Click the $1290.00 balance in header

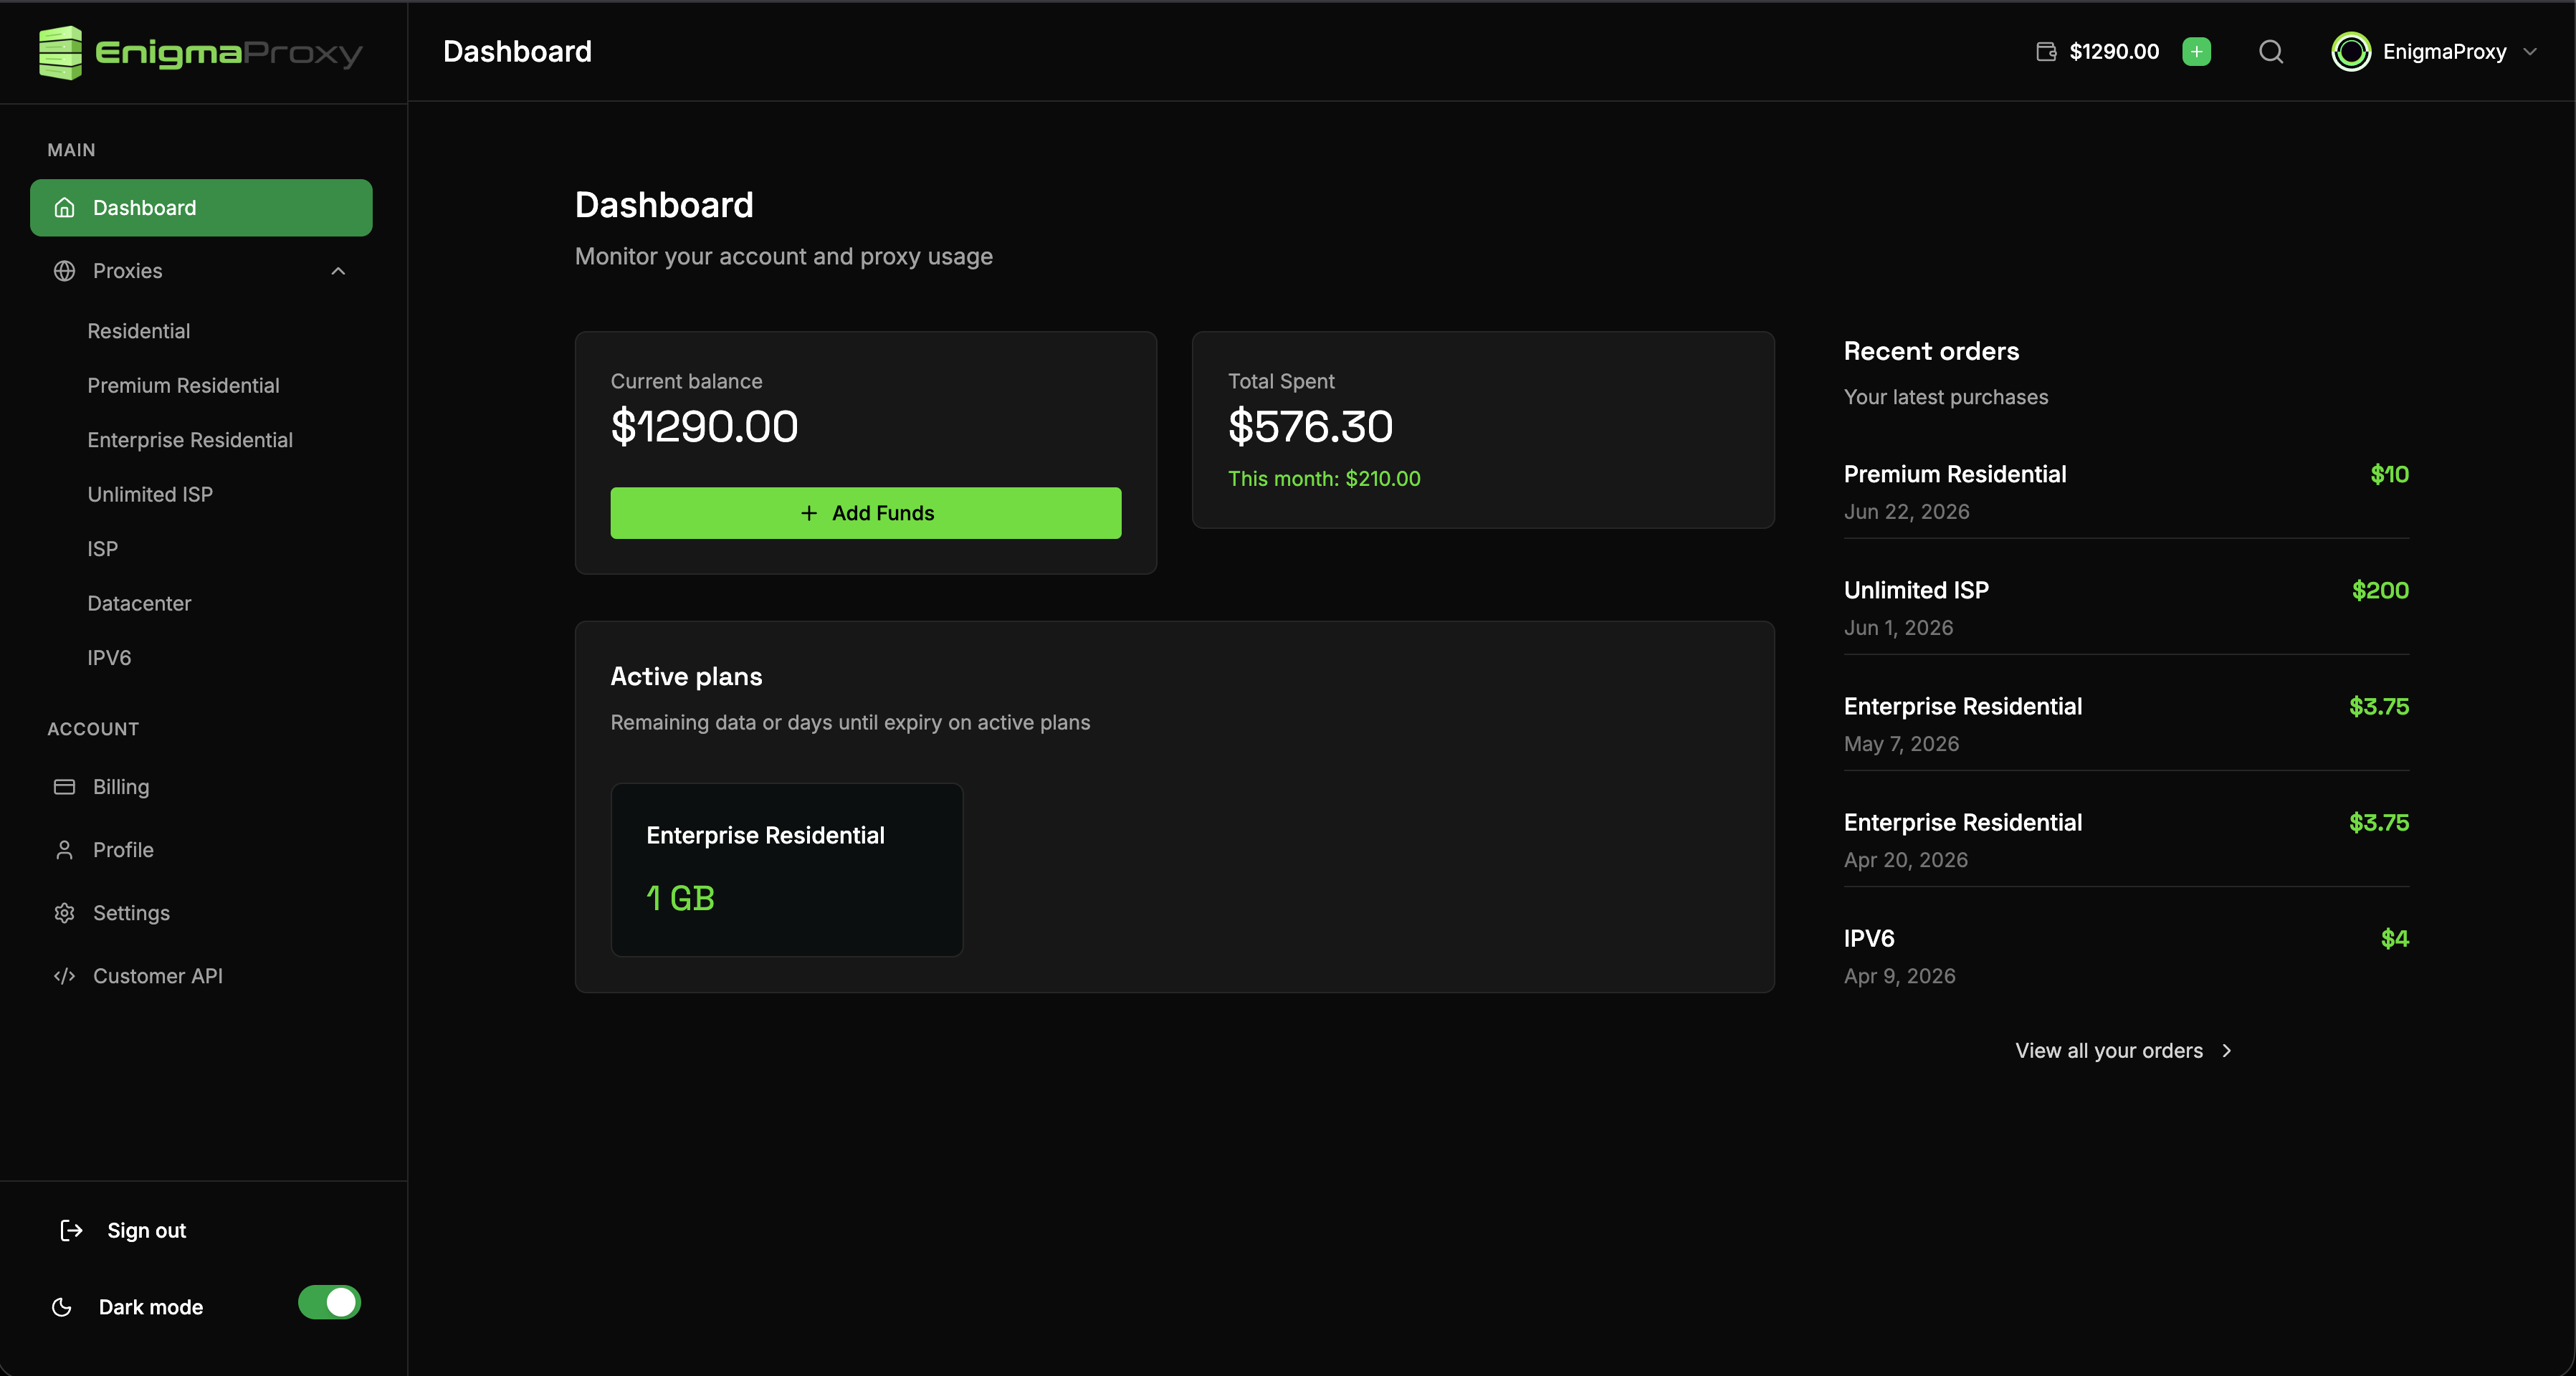pyautogui.click(x=2114, y=52)
